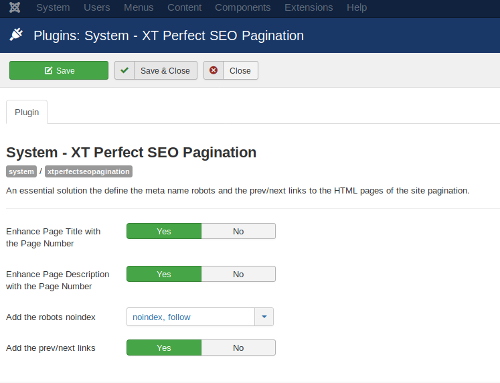
Task: Click the plugin description paragraph text
Action: point(237,191)
